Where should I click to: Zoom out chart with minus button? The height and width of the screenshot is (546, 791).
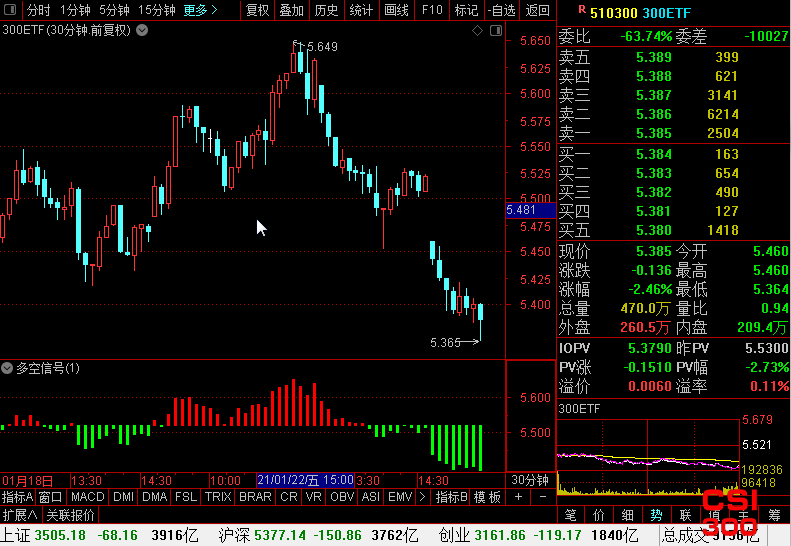pyautogui.click(x=543, y=497)
